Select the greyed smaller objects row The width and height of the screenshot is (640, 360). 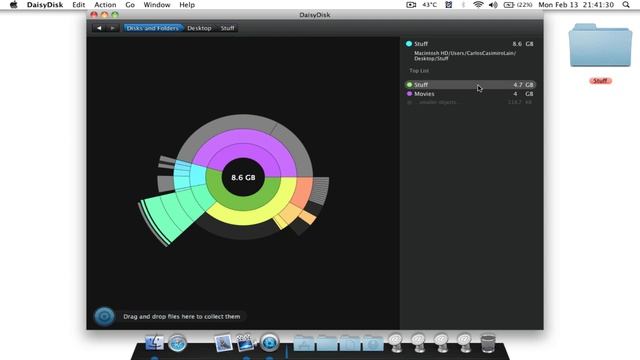tap(469, 102)
